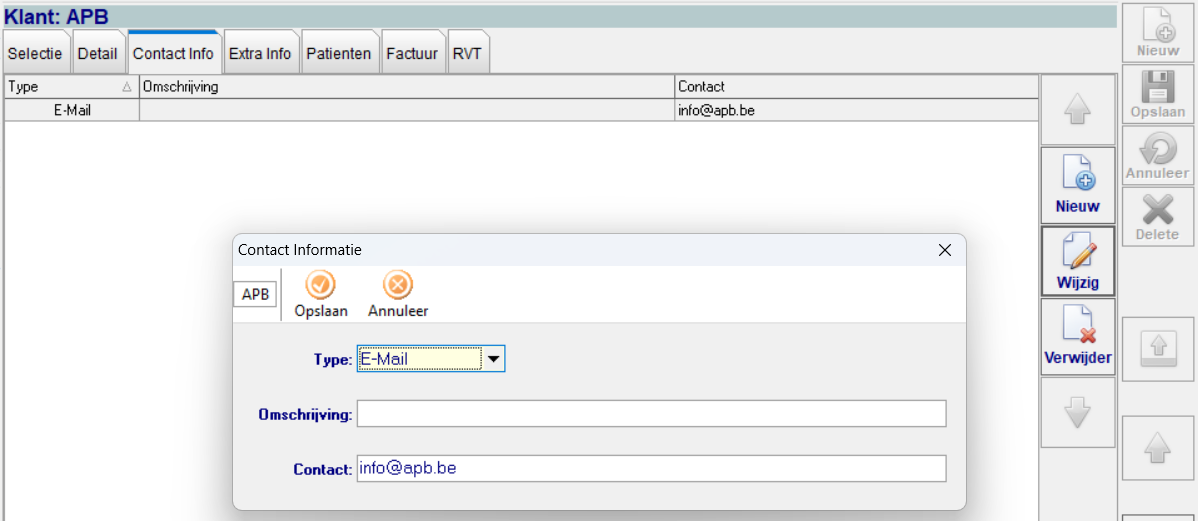Switch to the Patienten tab

[339, 54]
